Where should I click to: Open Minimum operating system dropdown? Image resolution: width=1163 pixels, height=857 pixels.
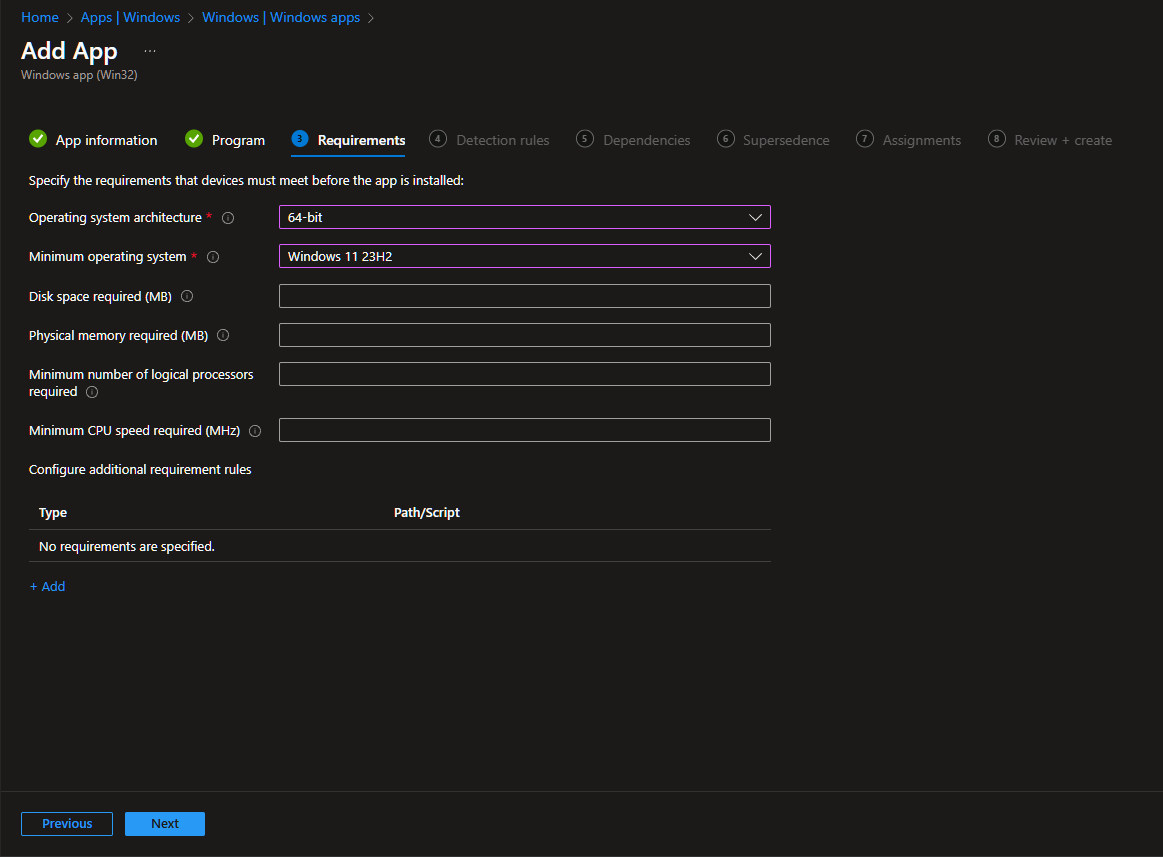point(524,257)
